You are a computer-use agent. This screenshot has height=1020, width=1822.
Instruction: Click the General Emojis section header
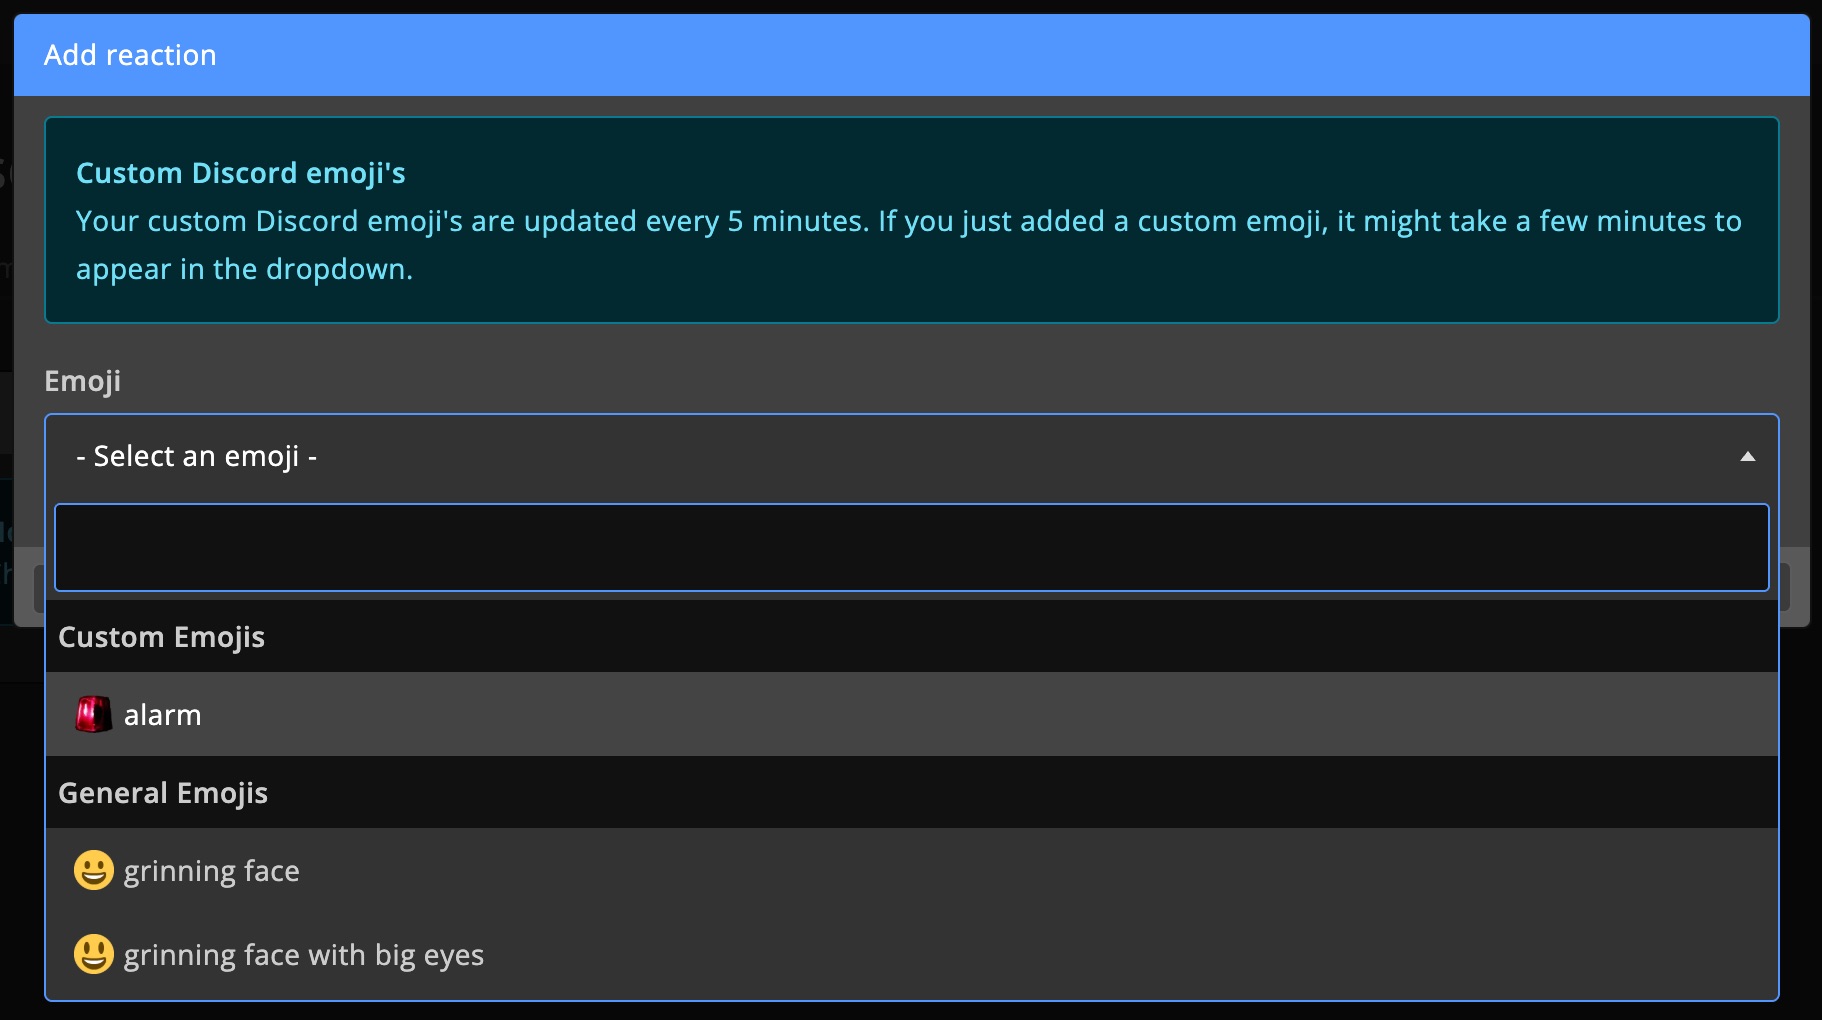[163, 792]
